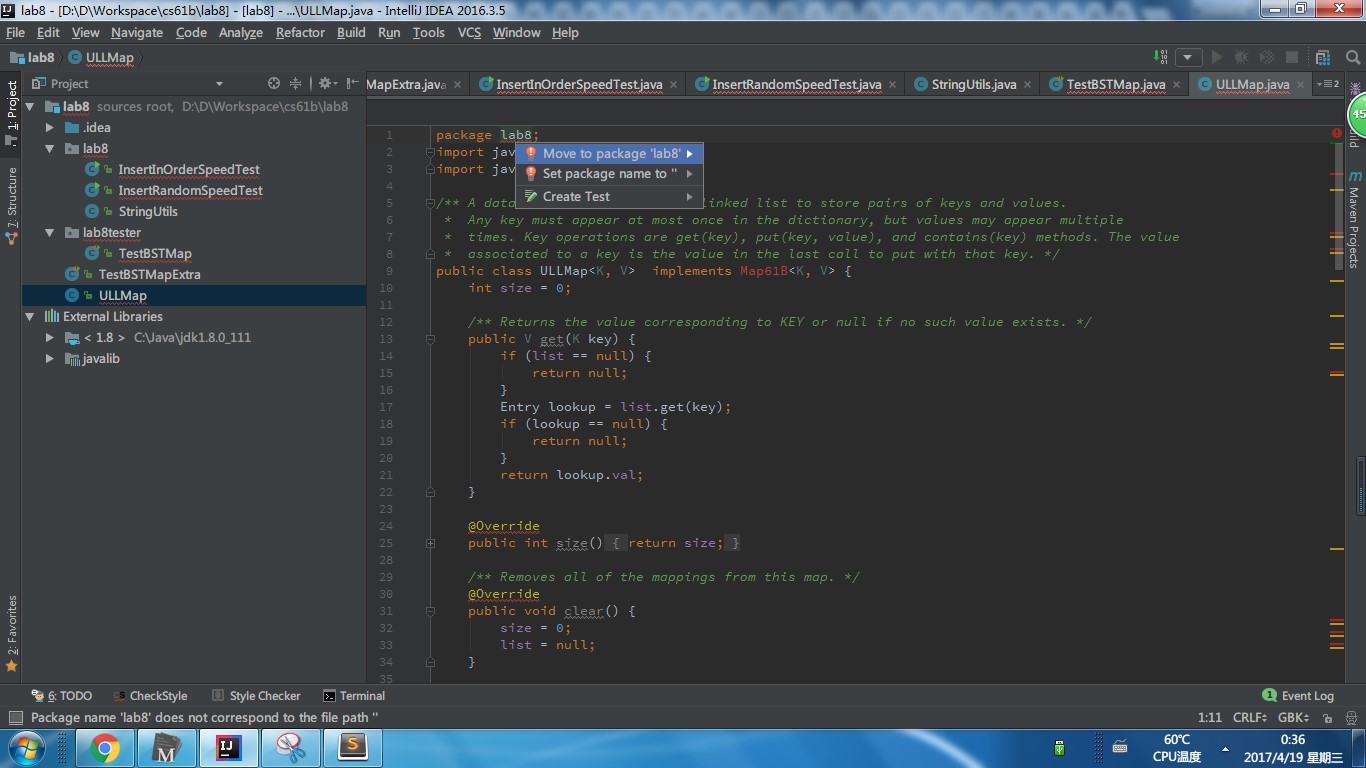Open the Terminal tool window
Screen dimensions: 1366x768
354,696
